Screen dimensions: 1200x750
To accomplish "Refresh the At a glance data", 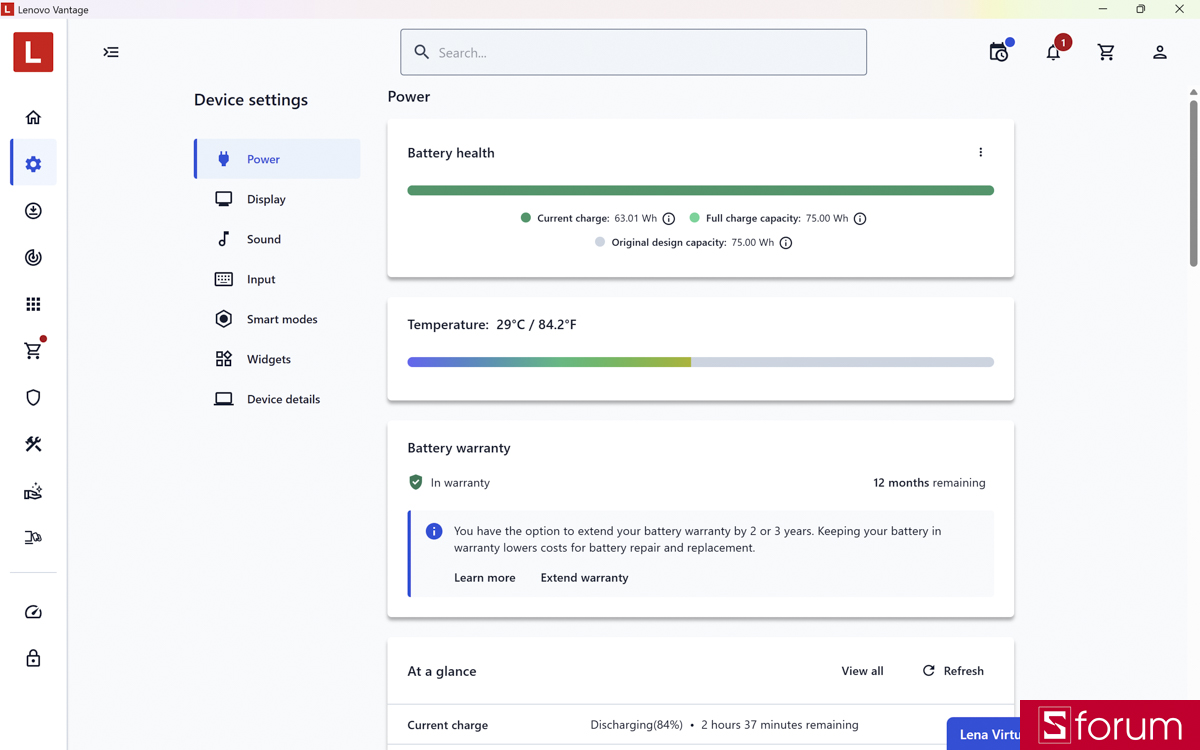I will point(953,671).
